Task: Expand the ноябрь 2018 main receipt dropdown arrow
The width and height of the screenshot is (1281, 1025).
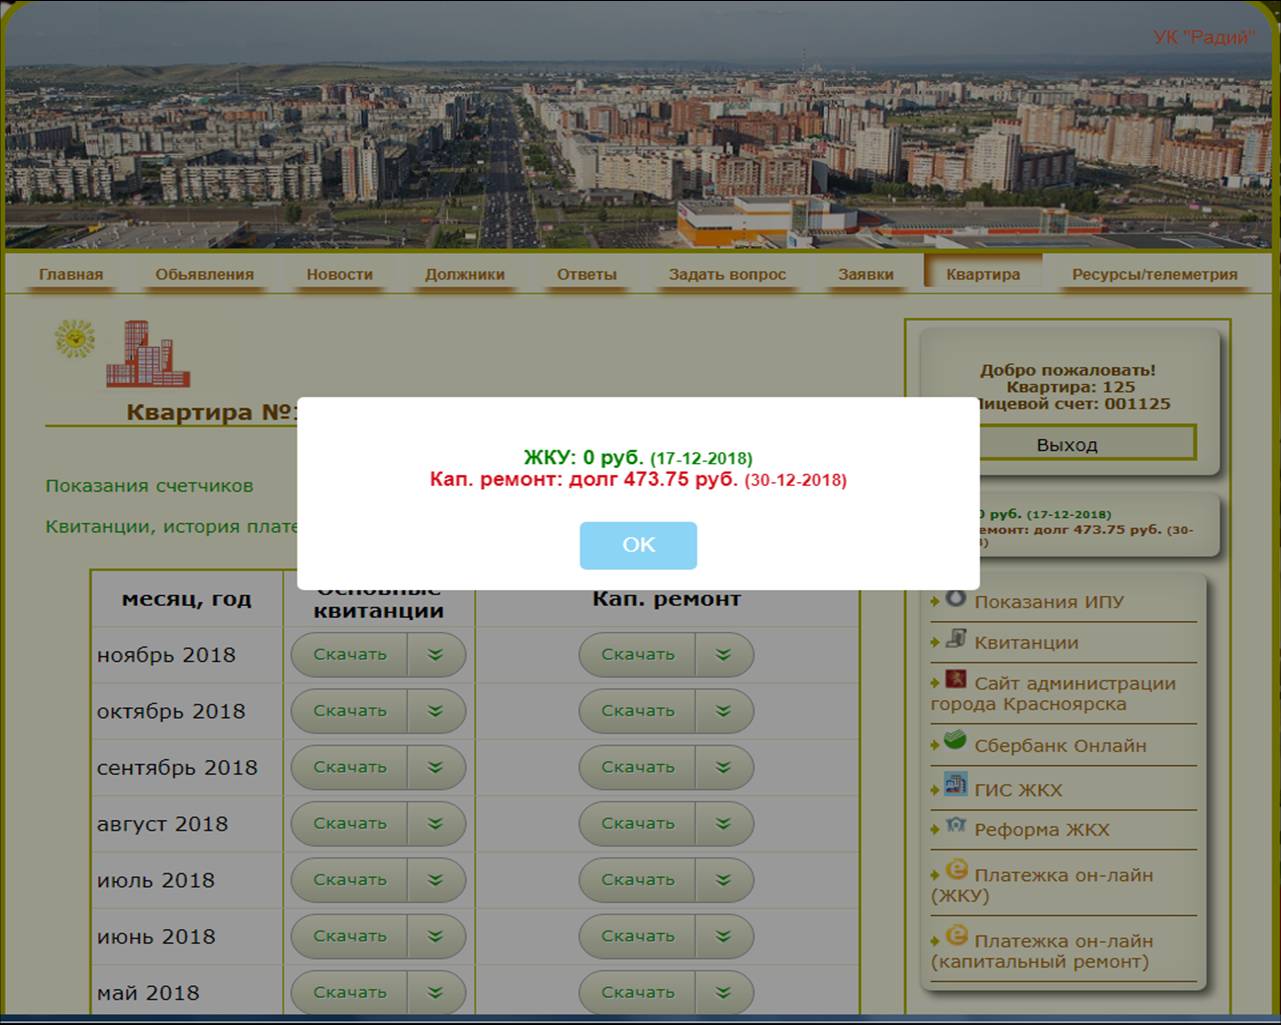Action: [435, 655]
